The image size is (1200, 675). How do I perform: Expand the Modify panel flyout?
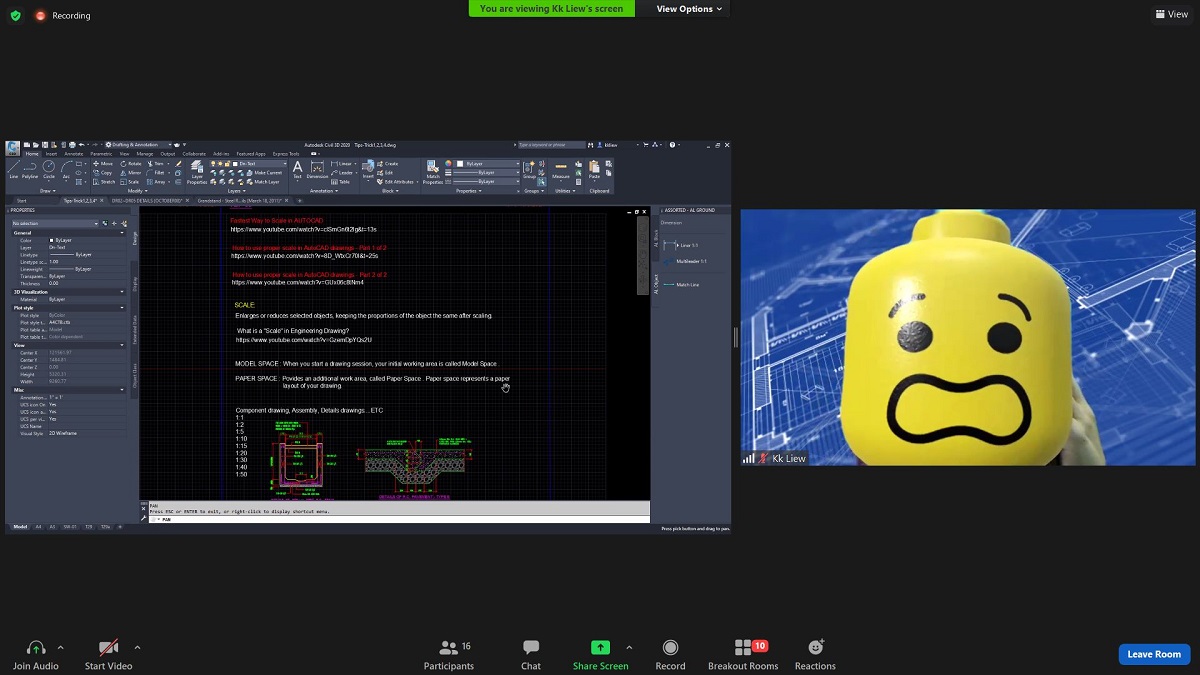coord(138,191)
